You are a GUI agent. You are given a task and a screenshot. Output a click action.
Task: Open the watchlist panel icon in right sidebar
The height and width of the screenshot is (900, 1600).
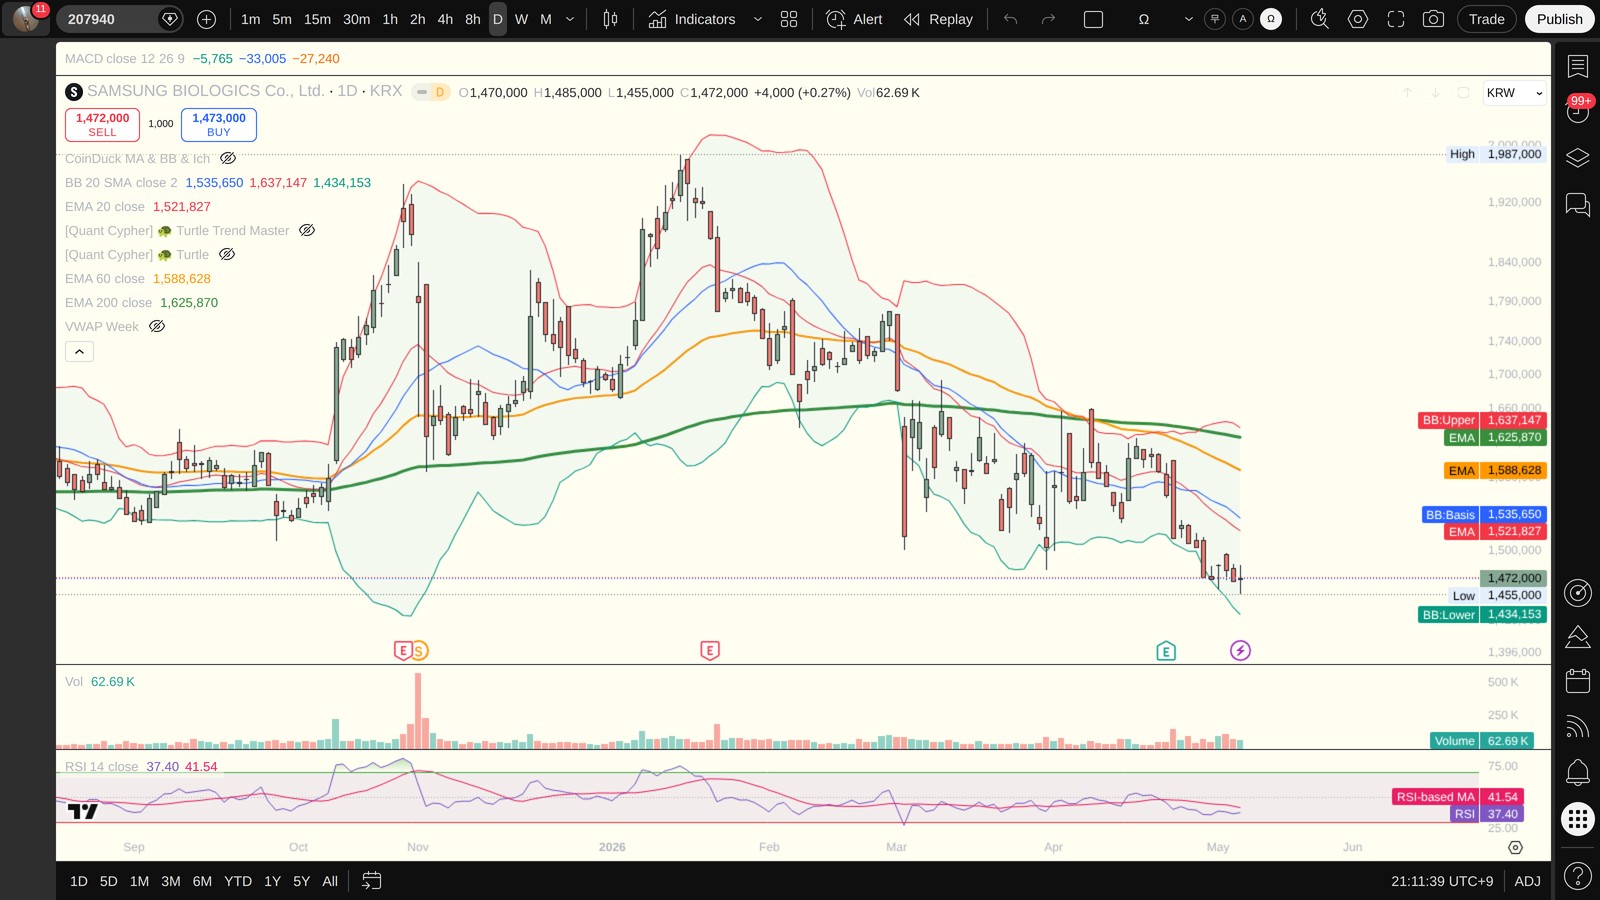tap(1577, 66)
